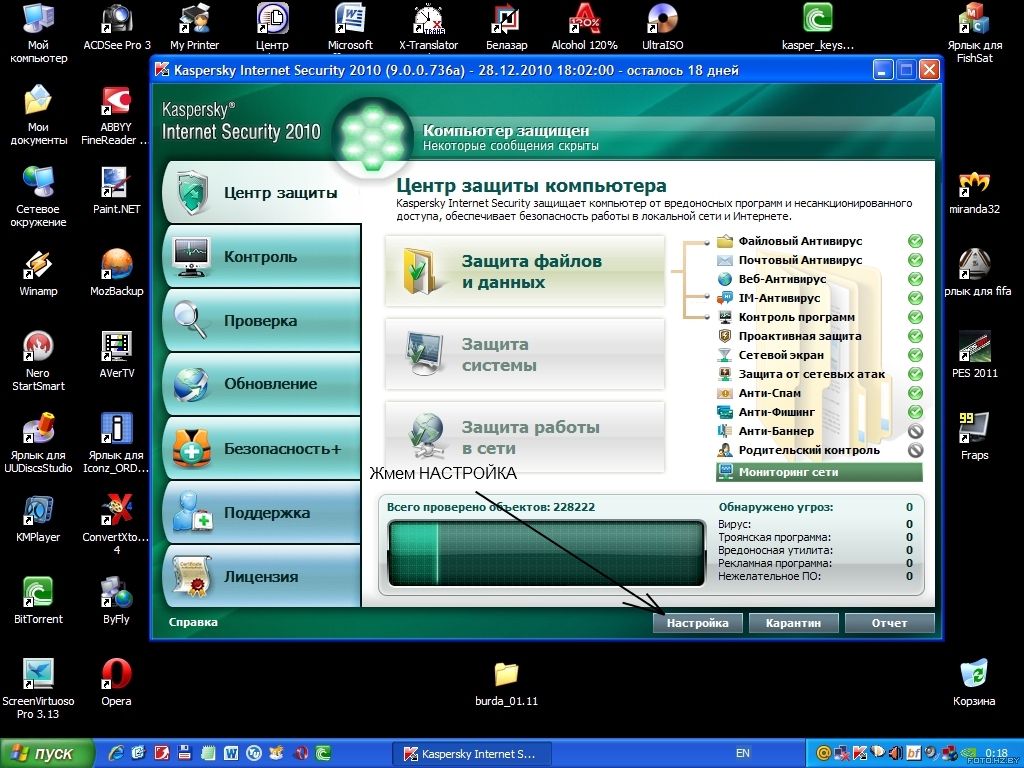1024x768 pixels.
Task: Click the EN language indicator
Action: tap(743, 754)
